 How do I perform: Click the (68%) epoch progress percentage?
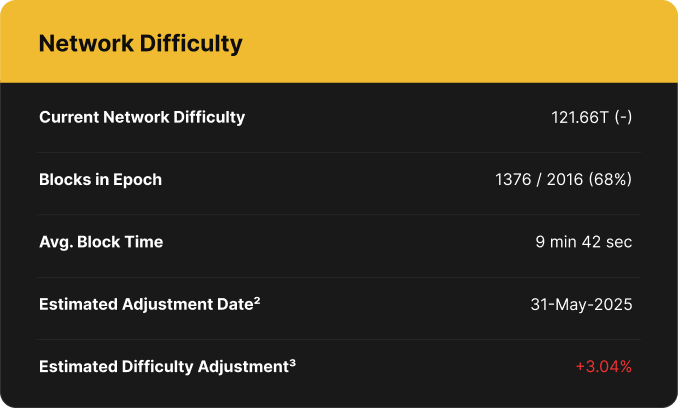610,179
